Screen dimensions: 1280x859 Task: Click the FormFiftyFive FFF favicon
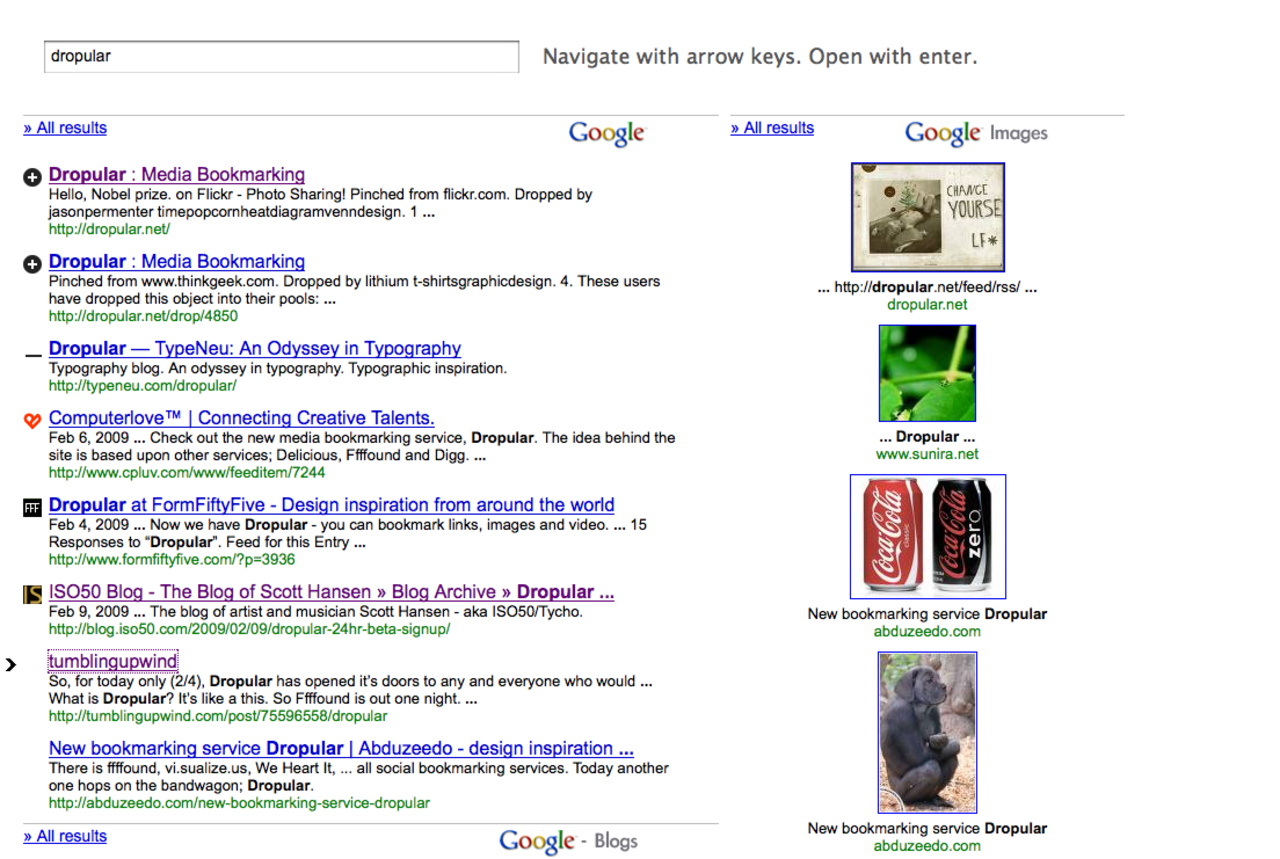32,508
